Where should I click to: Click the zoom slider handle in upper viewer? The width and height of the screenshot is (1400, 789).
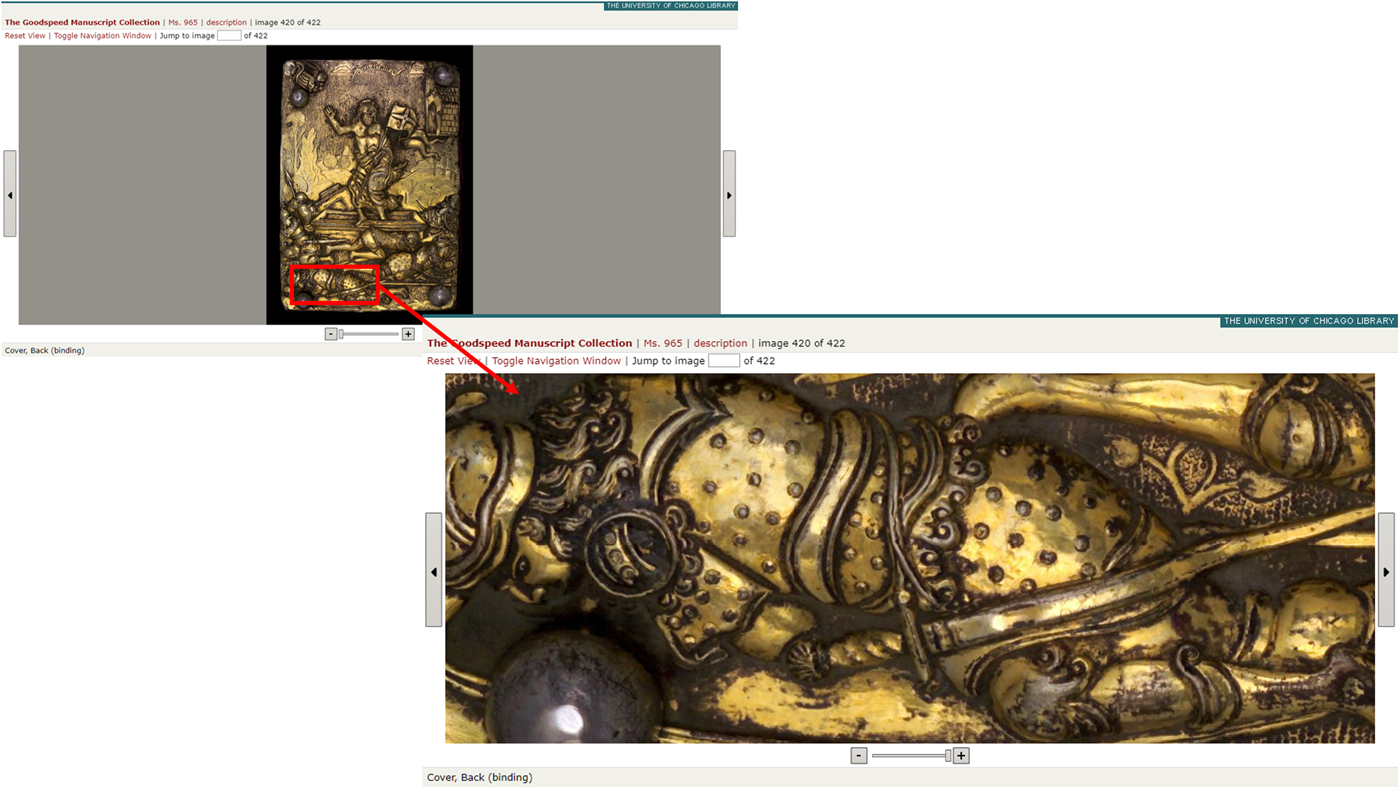point(341,334)
